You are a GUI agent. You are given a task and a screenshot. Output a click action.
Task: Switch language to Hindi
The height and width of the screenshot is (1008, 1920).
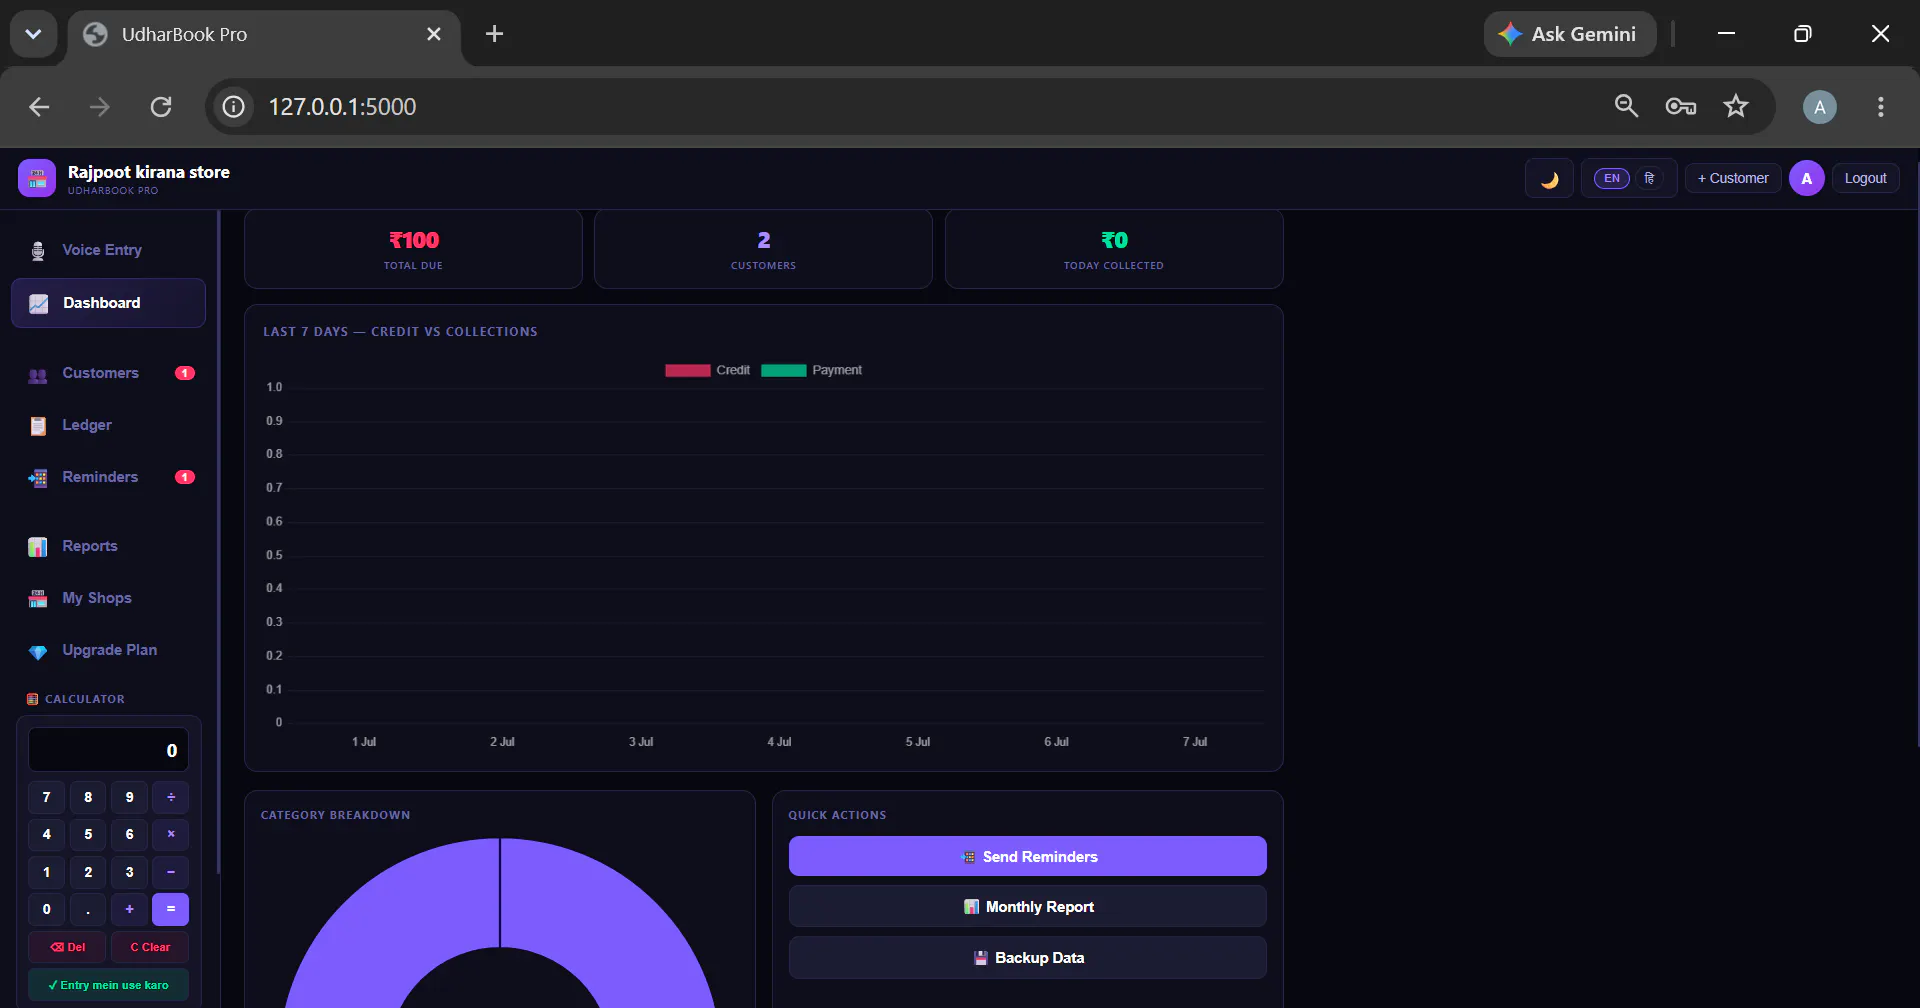point(1650,178)
